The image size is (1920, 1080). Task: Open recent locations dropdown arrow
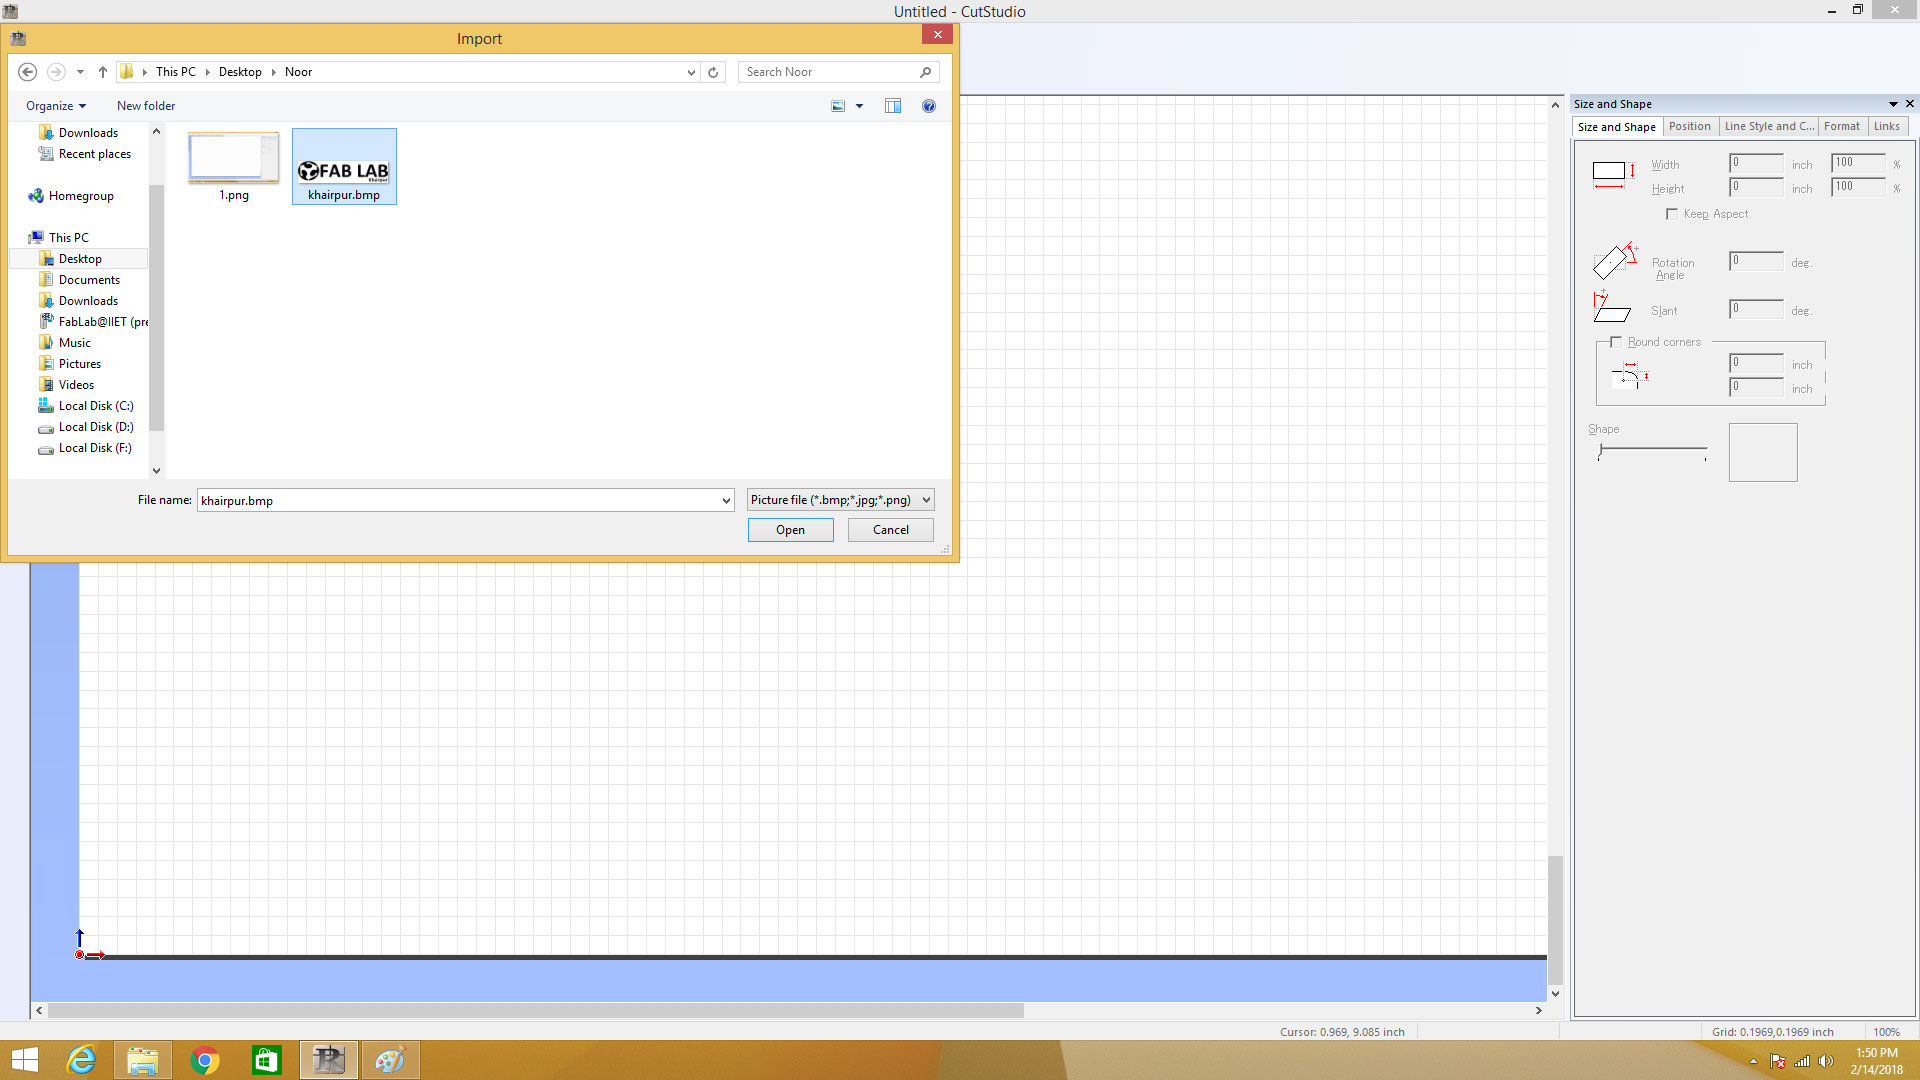point(80,72)
